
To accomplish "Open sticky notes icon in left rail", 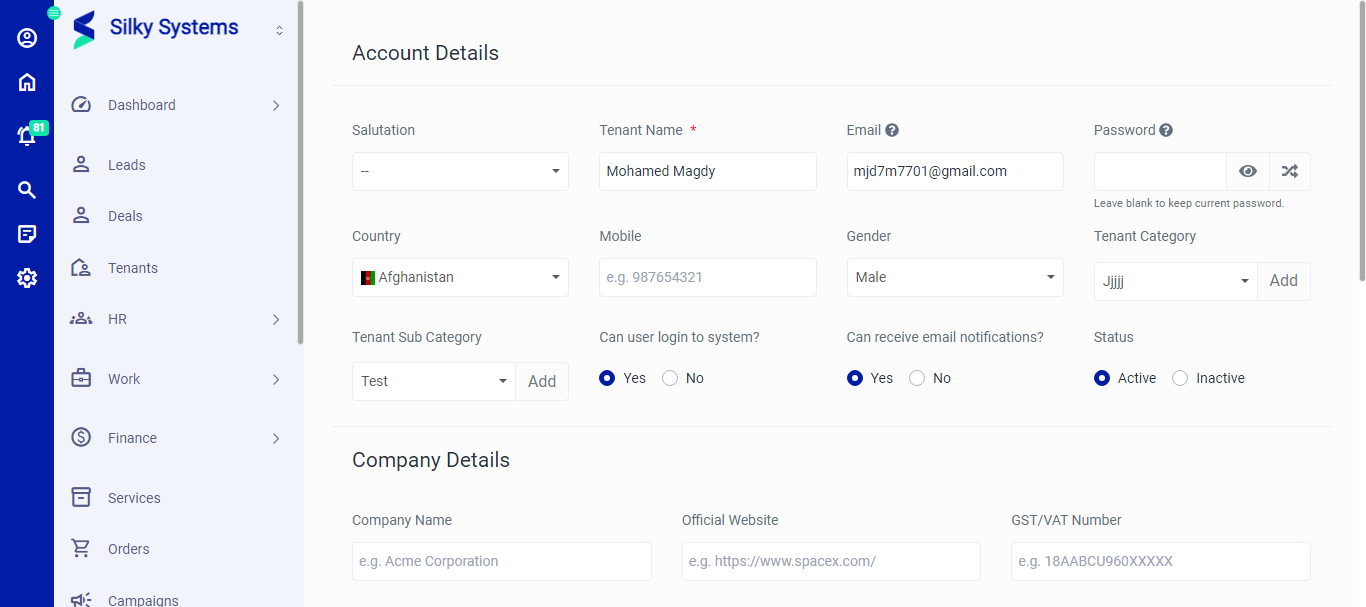I will 27,234.
